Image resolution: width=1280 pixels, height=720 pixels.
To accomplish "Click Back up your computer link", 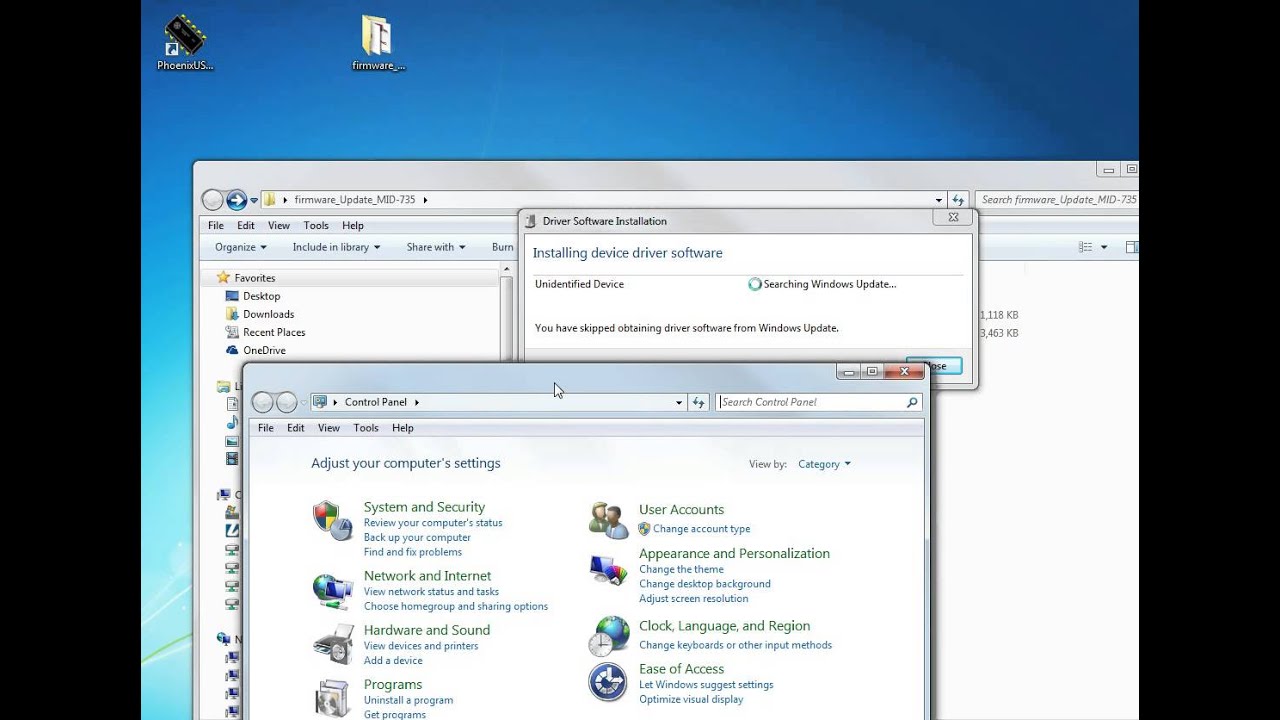I will click(x=417, y=538).
